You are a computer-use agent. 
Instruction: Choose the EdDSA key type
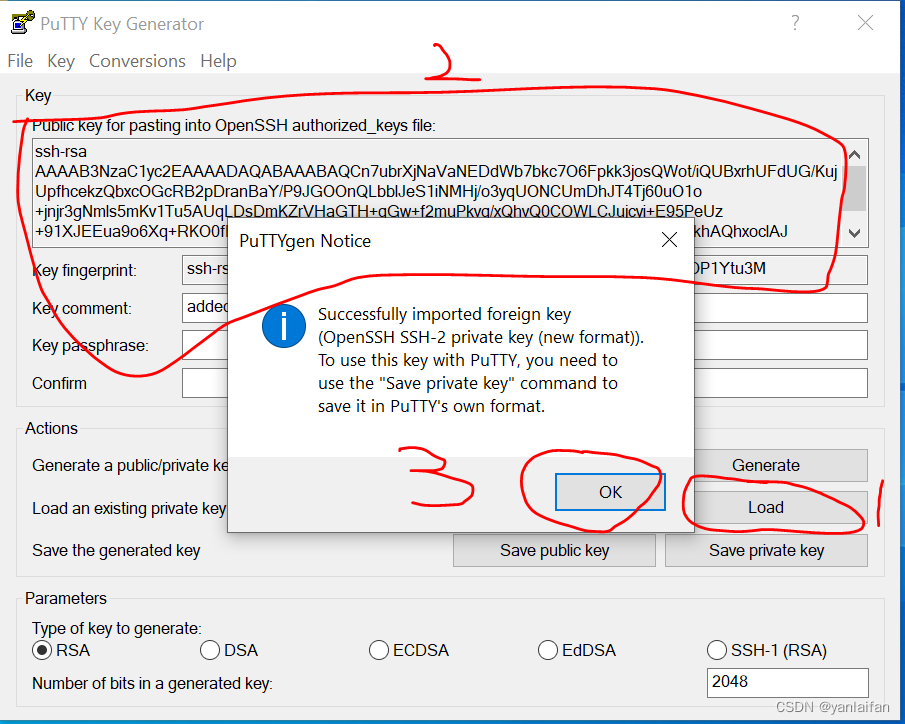click(x=548, y=650)
